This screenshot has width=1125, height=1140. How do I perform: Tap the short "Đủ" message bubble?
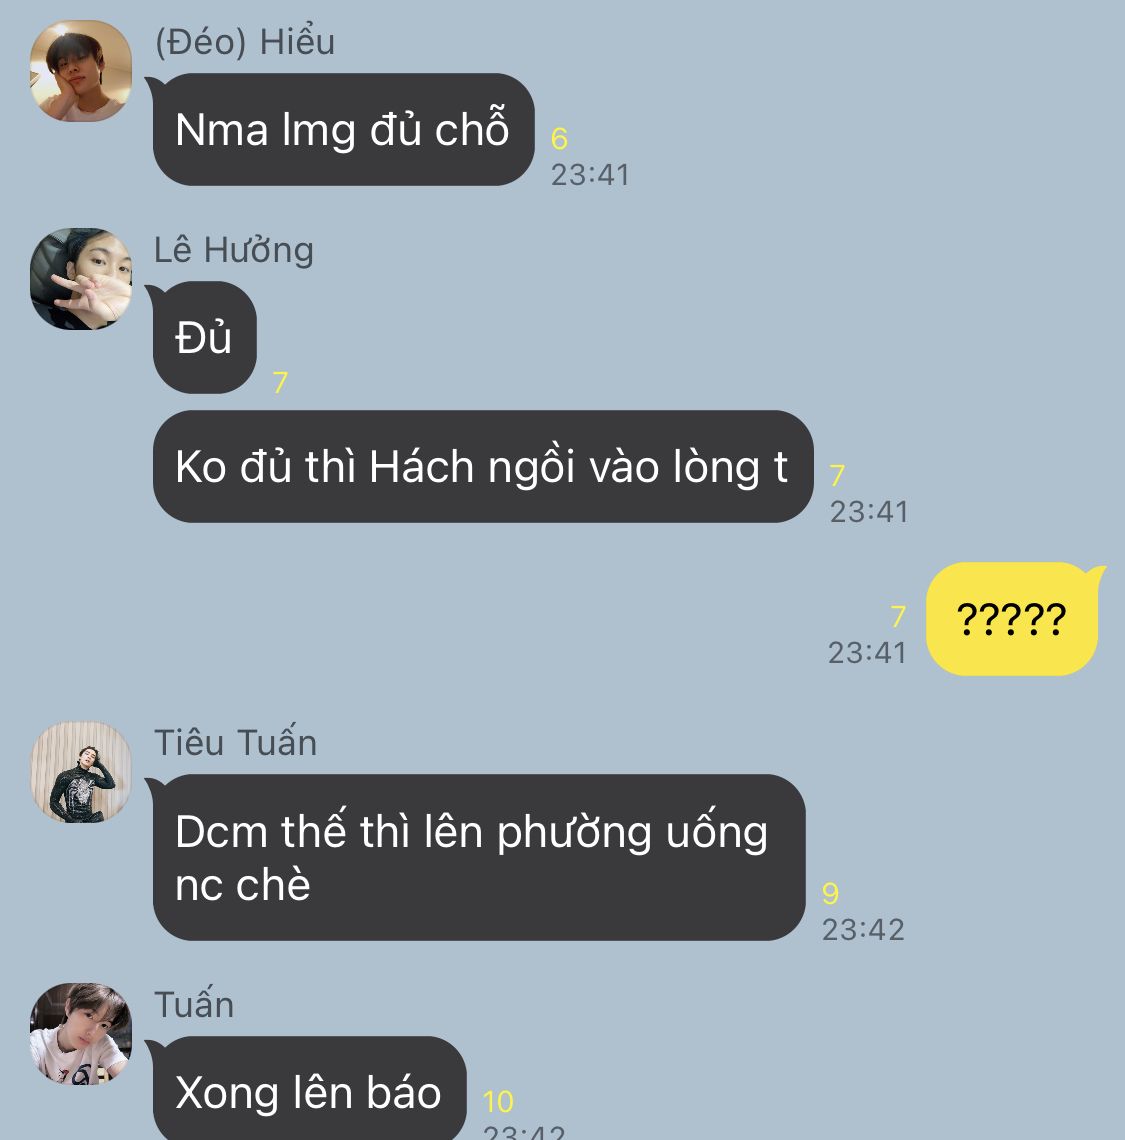[x=204, y=337]
